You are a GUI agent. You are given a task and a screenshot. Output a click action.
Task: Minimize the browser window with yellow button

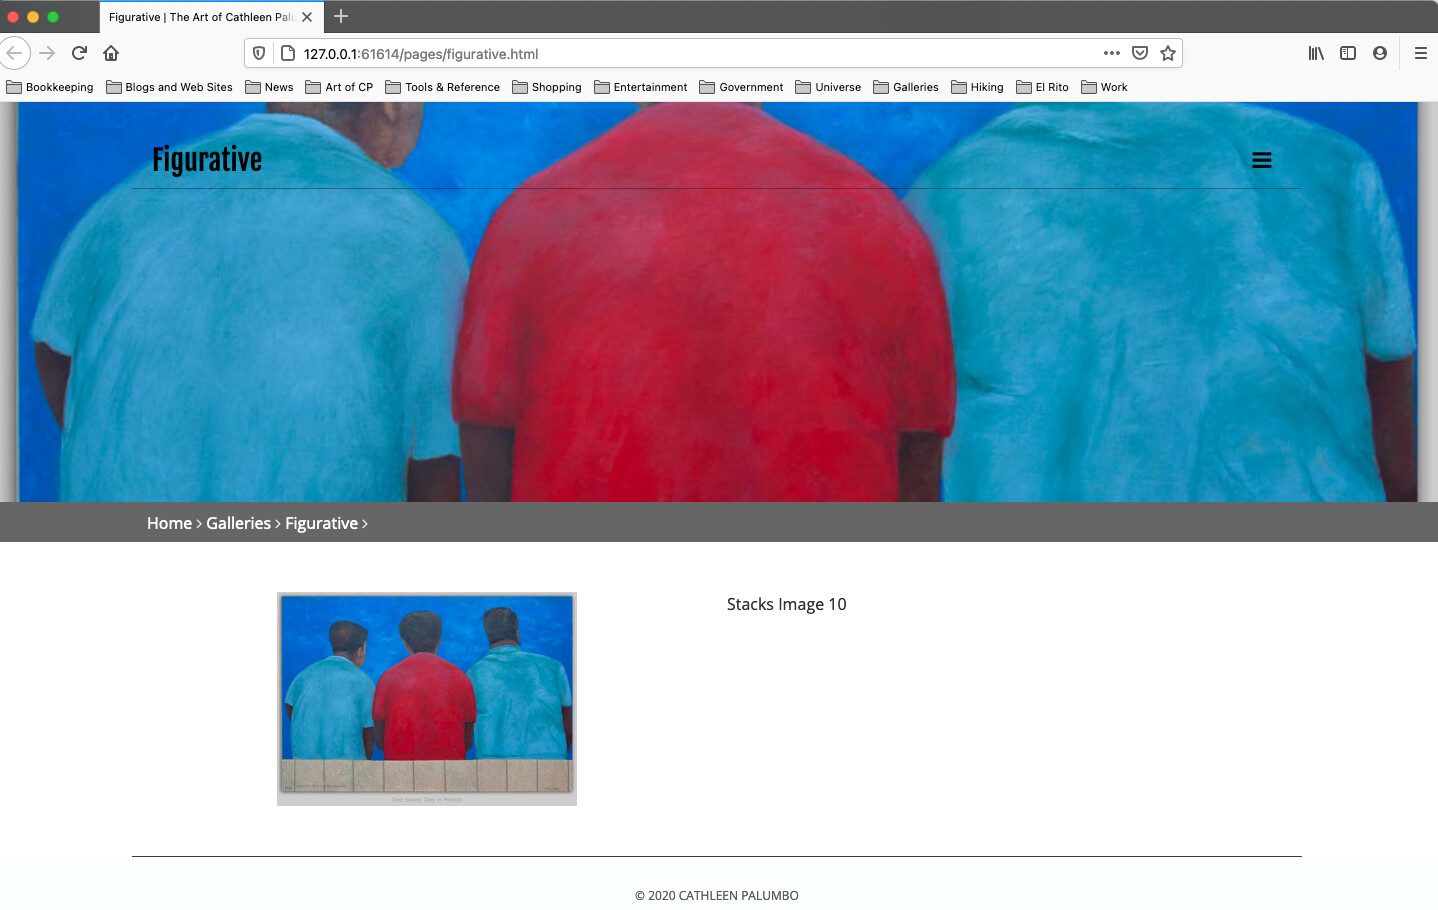pos(33,17)
